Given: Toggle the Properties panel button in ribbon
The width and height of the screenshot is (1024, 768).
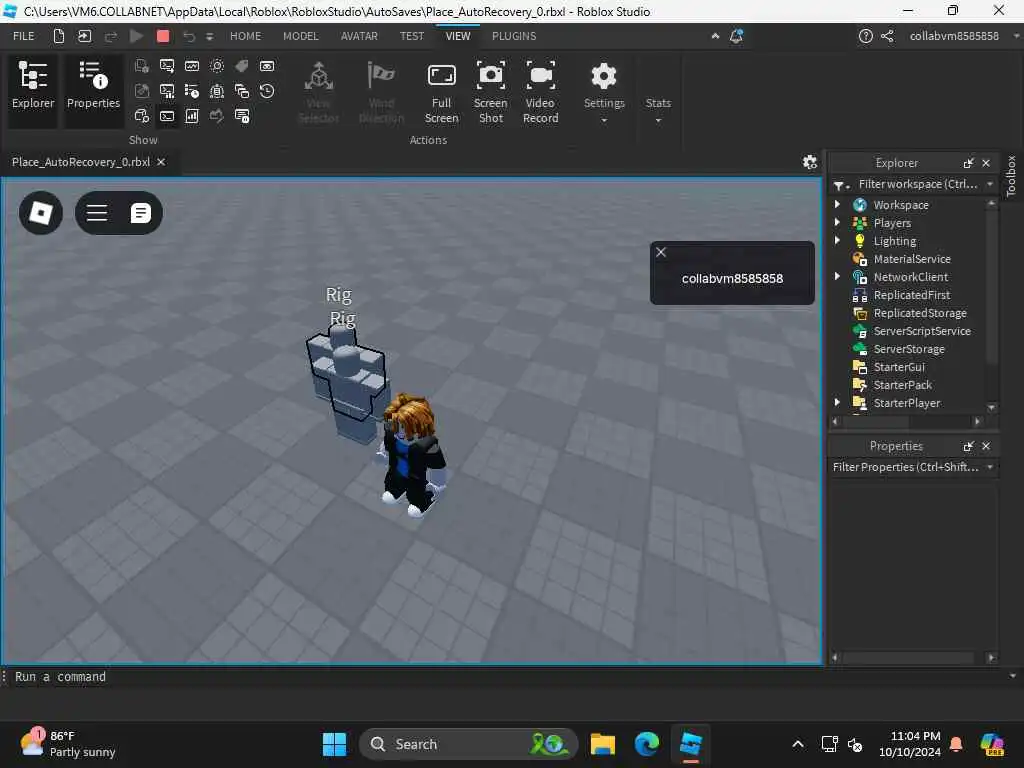Looking at the screenshot, I should [x=93, y=89].
